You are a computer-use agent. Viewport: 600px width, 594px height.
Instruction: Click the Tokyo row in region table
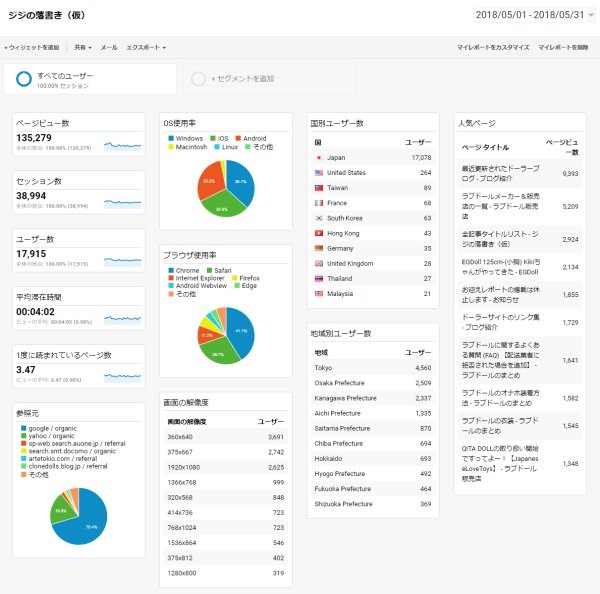coord(373,368)
